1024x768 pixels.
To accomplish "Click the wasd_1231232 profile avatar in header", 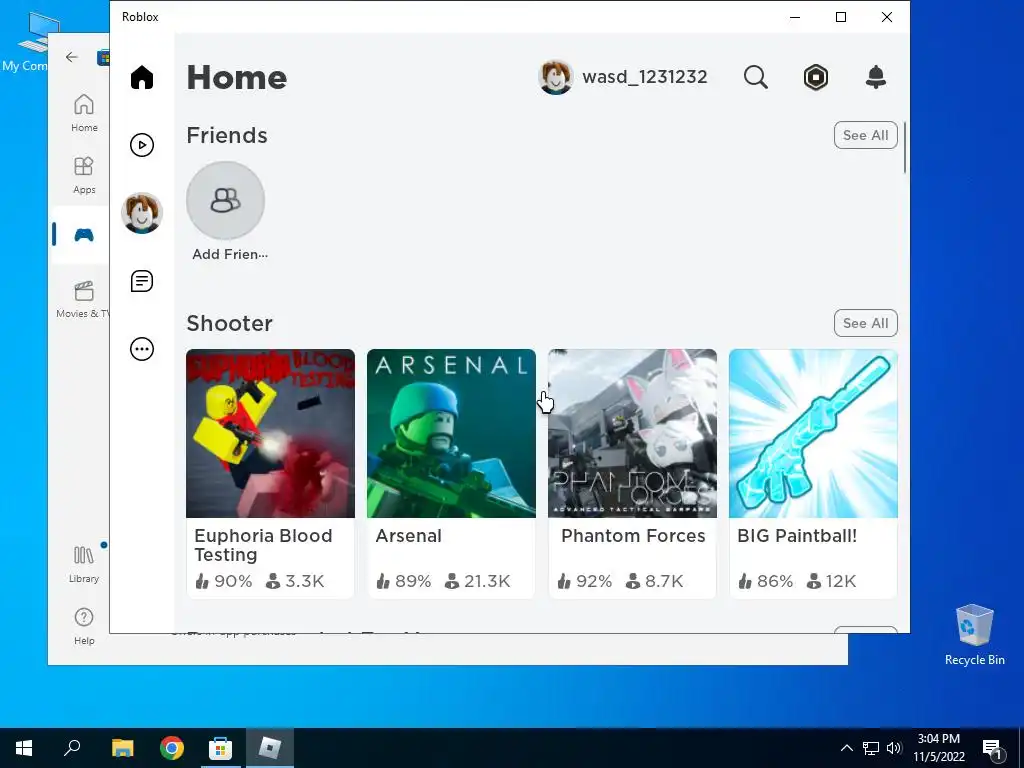I will 556,77.
